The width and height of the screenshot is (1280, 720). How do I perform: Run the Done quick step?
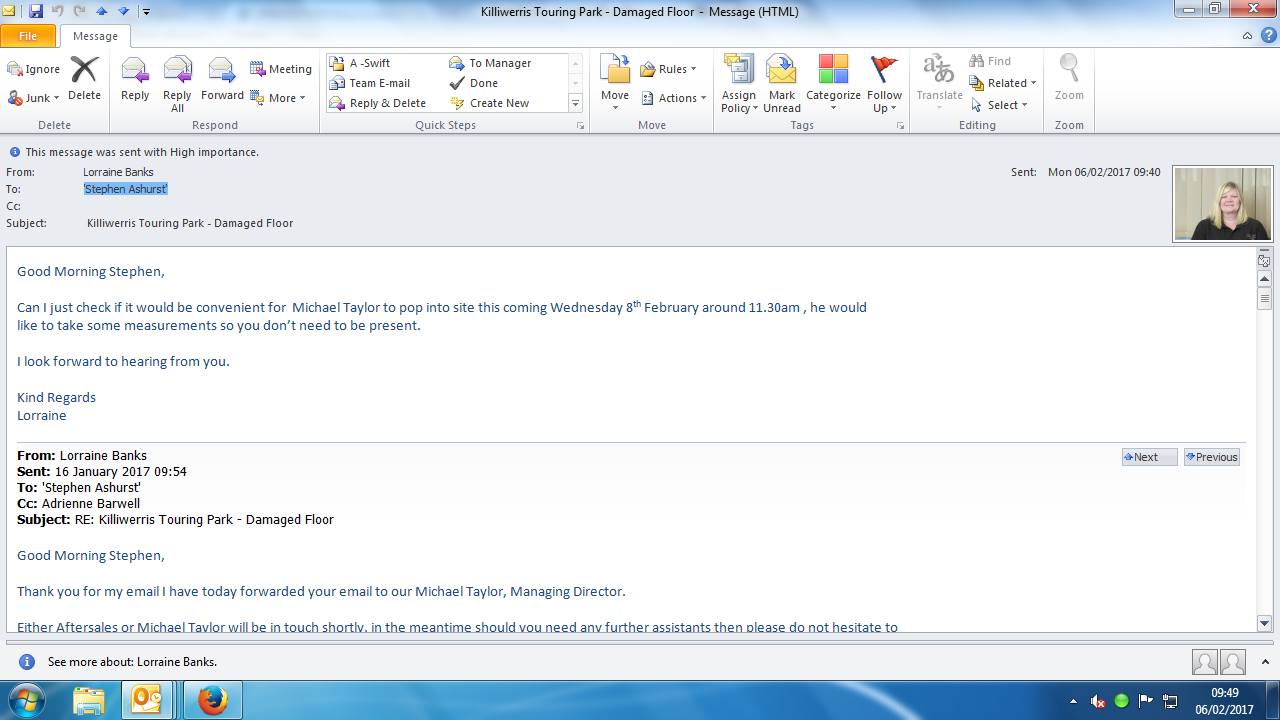pyautogui.click(x=483, y=83)
